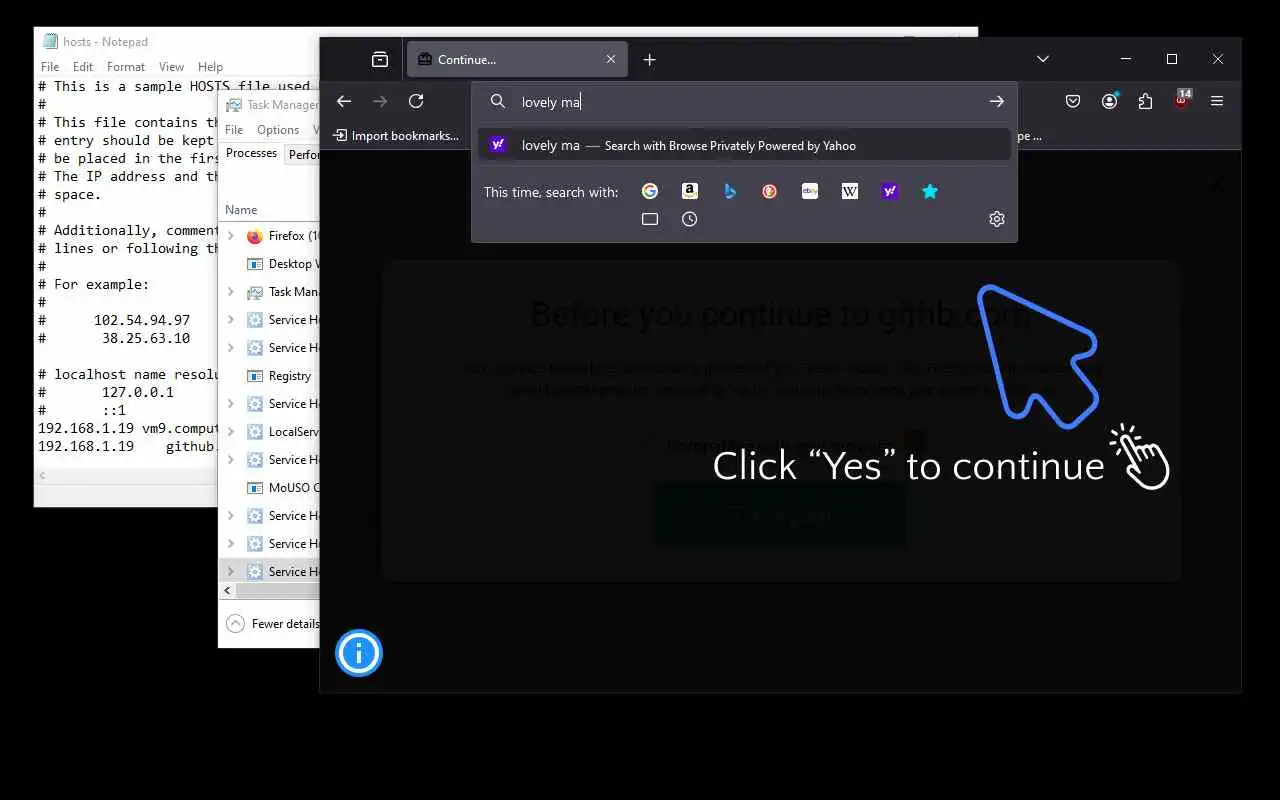The height and width of the screenshot is (800, 1280).
Task: Select the MoUSO process row
Action: (x=270, y=488)
